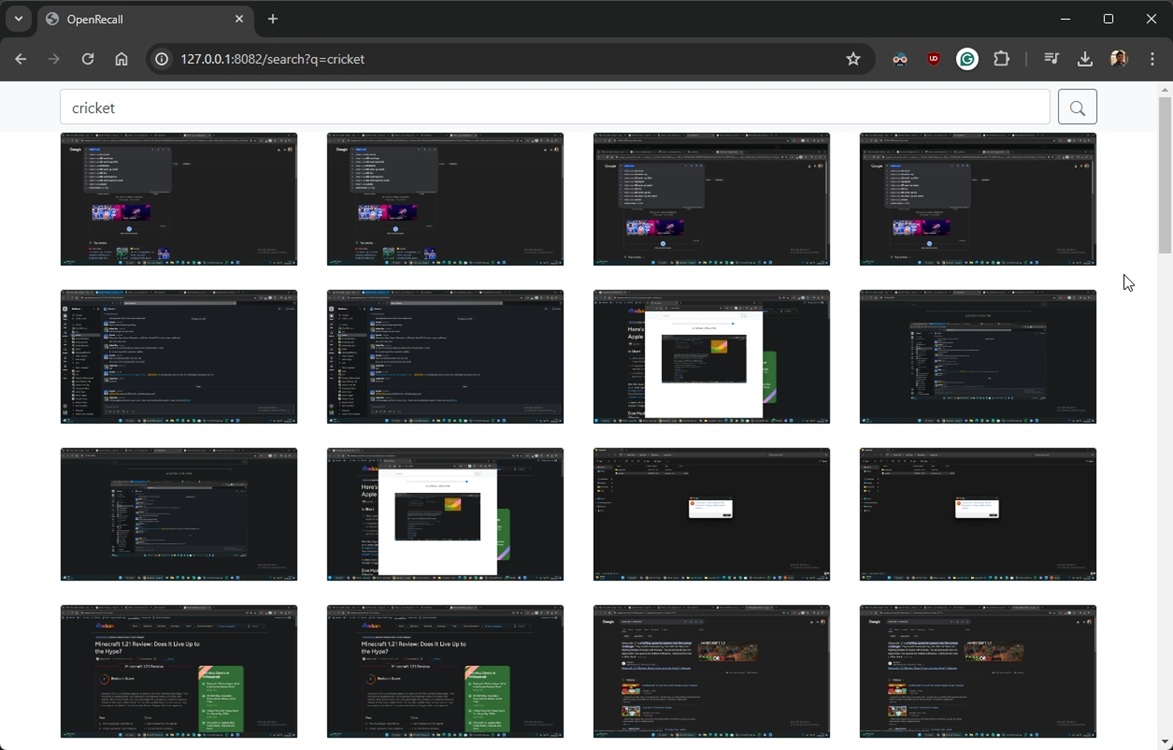
Task: Open the spy-face extension icon
Action: pyautogui.click(x=899, y=59)
